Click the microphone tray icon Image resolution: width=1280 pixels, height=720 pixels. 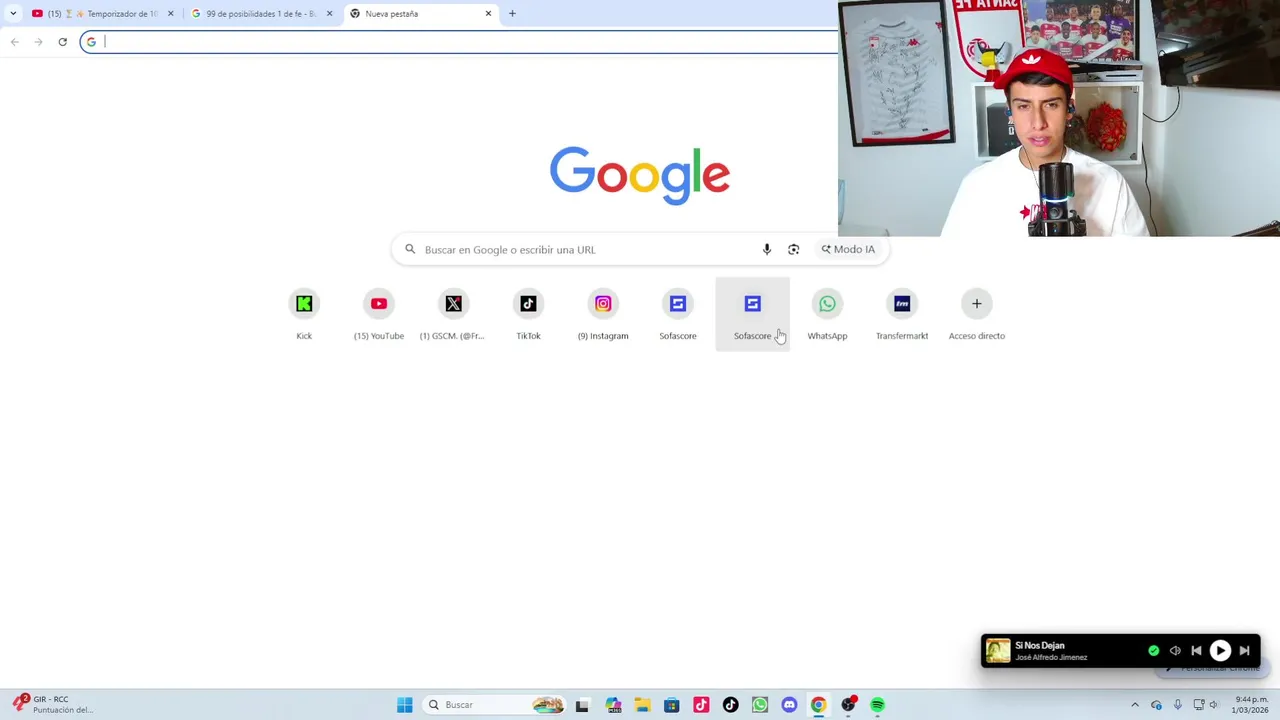click(x=1177, y=705)
